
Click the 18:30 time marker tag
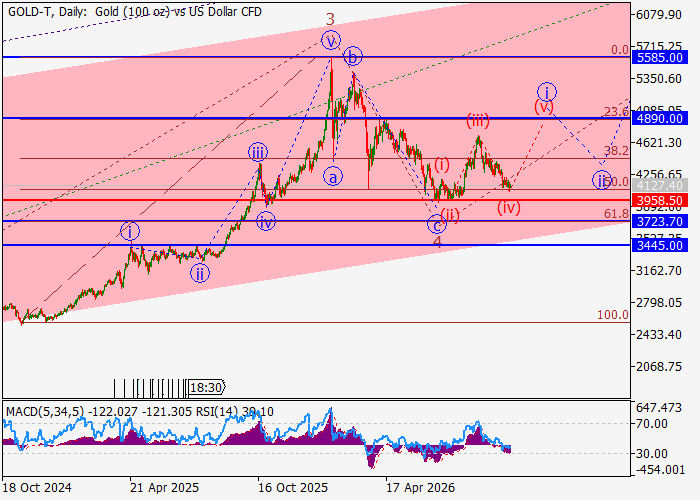click(x=207, y=388)
